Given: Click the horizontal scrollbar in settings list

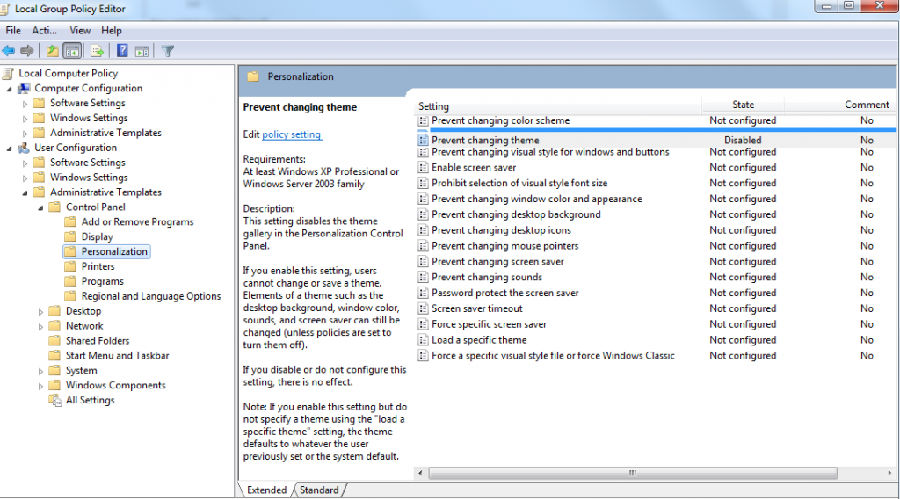Looking at the screenshot, I should pyautogui.click(x=632, y=471).
